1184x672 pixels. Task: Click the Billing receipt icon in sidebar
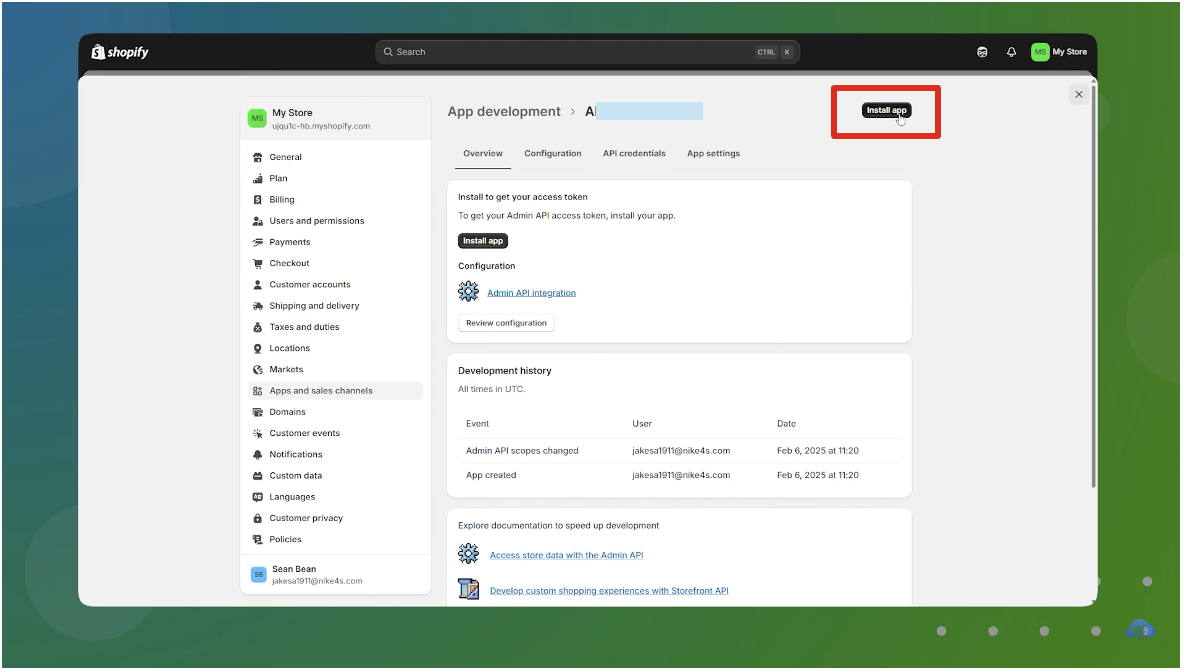[257, 199]
